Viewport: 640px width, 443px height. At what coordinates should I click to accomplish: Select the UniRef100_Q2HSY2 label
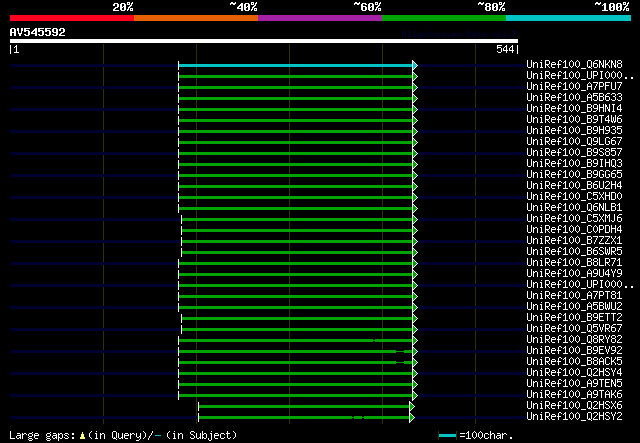tap(574, 417)
